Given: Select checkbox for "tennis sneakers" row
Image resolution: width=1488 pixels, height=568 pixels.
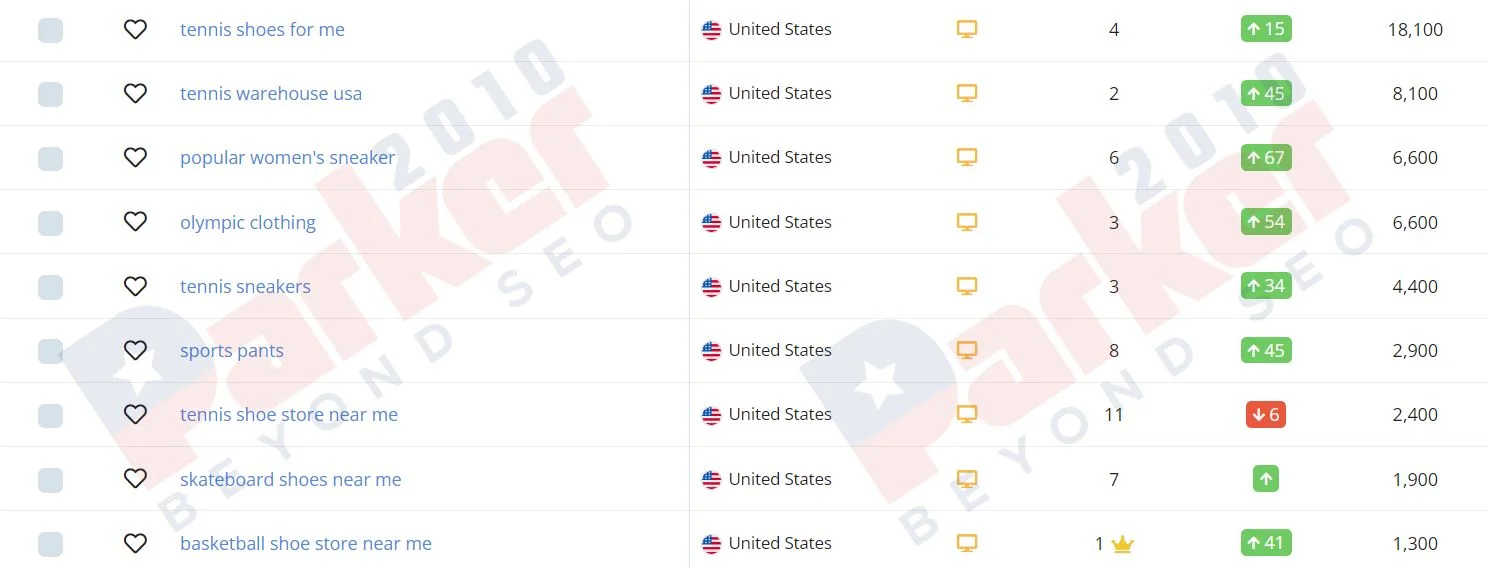Looking at the screenshot, I should (50, 287).
